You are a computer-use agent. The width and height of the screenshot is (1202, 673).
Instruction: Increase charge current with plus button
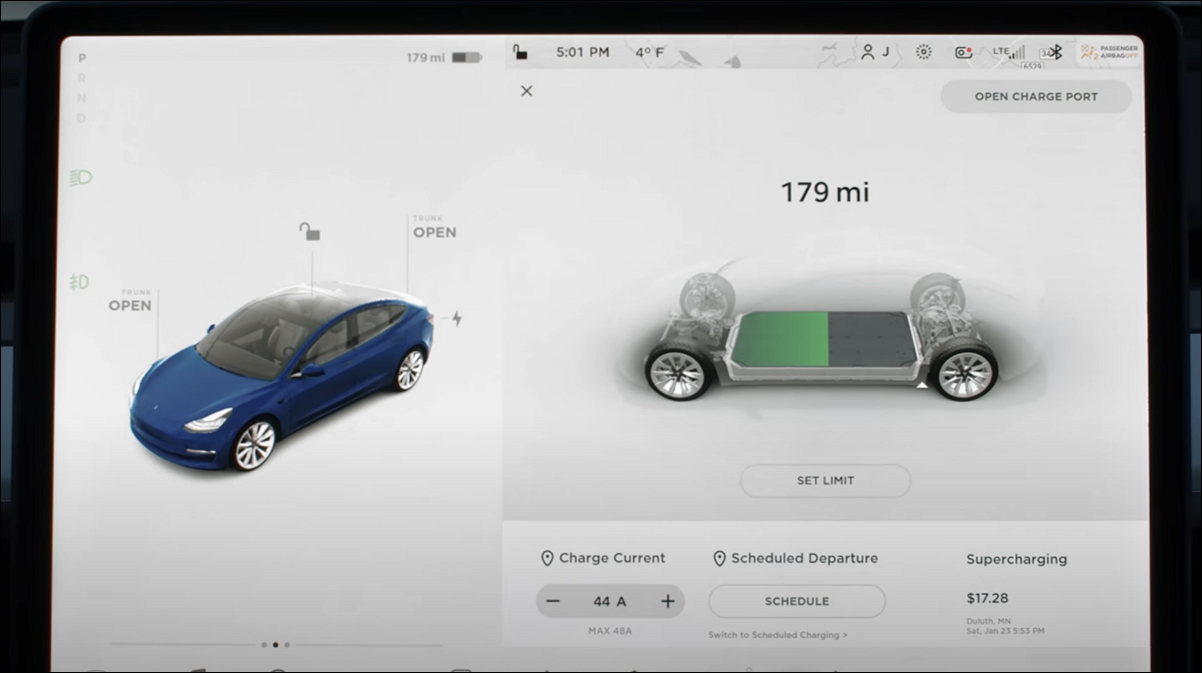click(x=668, y=601)
